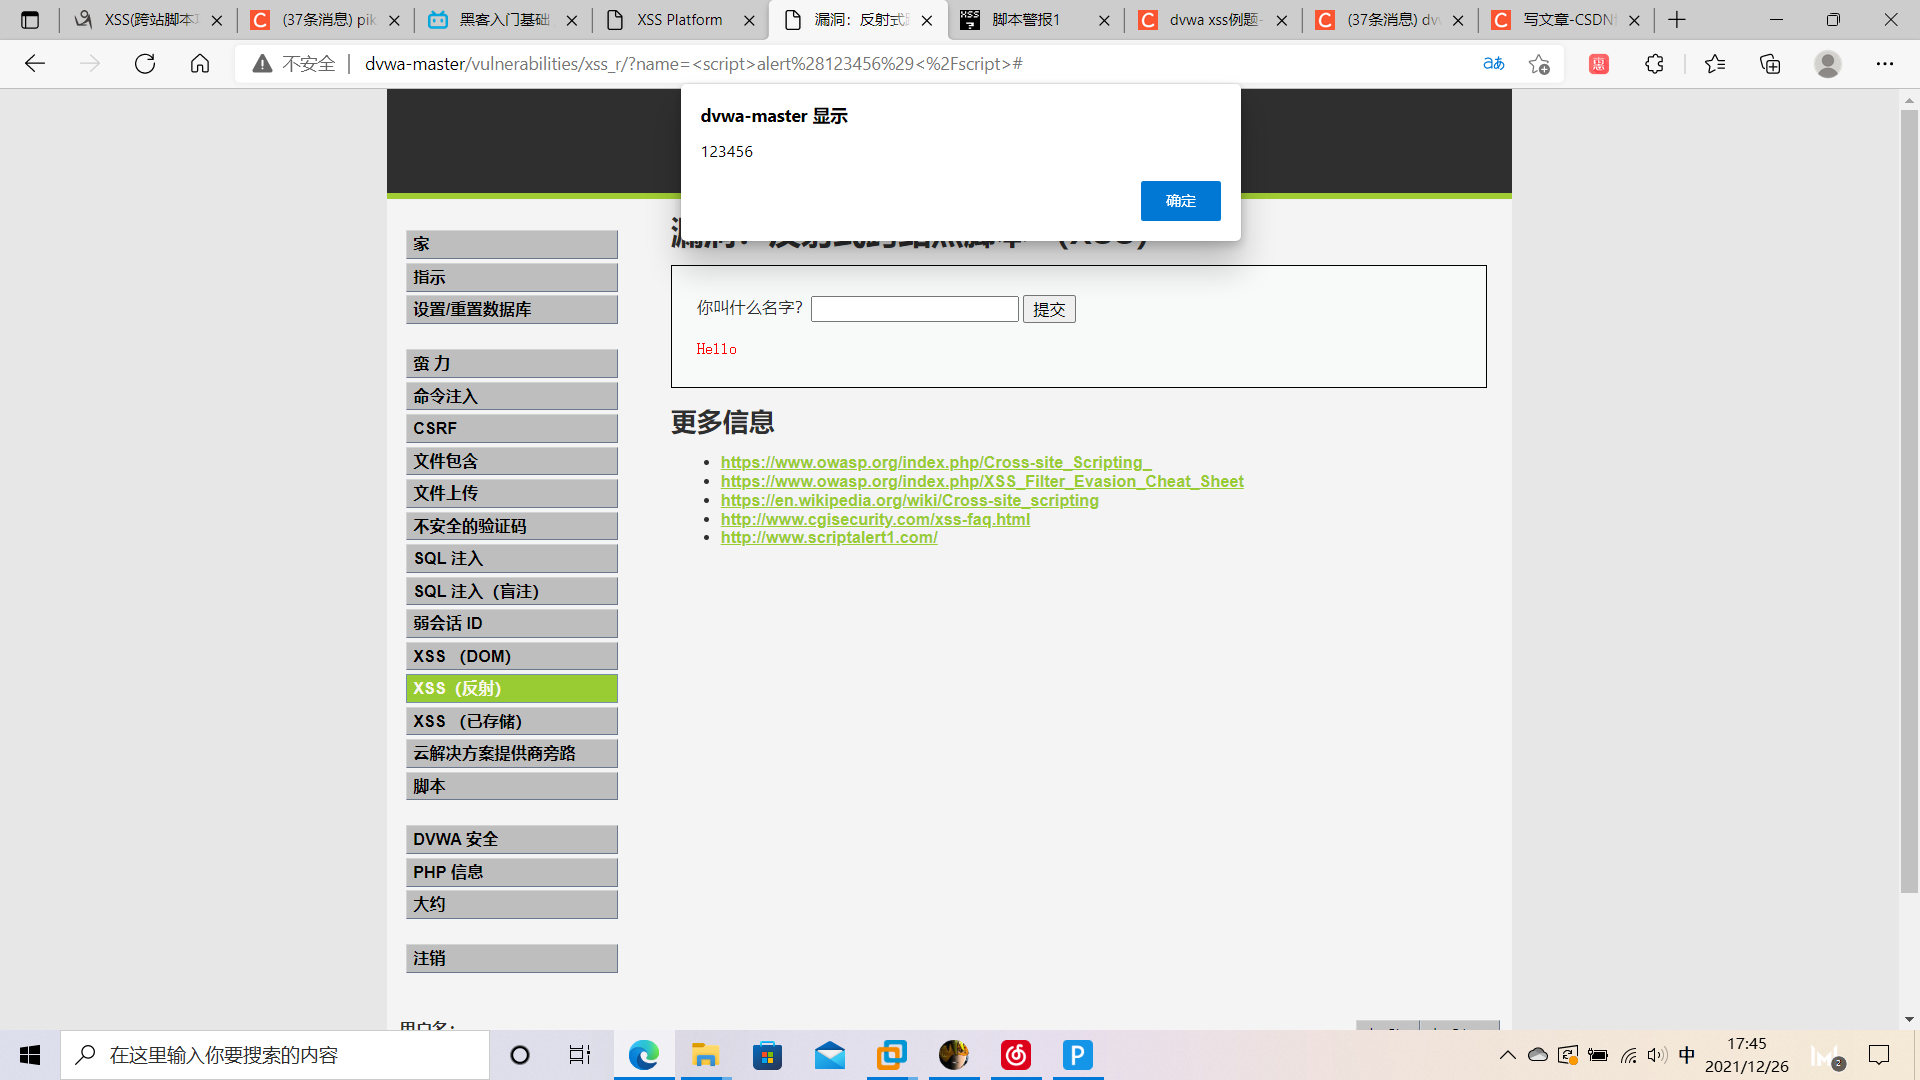Click the 你叫什么名字 text input field
Image resolution: width=1920 pixels, height=1080 pixels.
(x=913, y=309)
